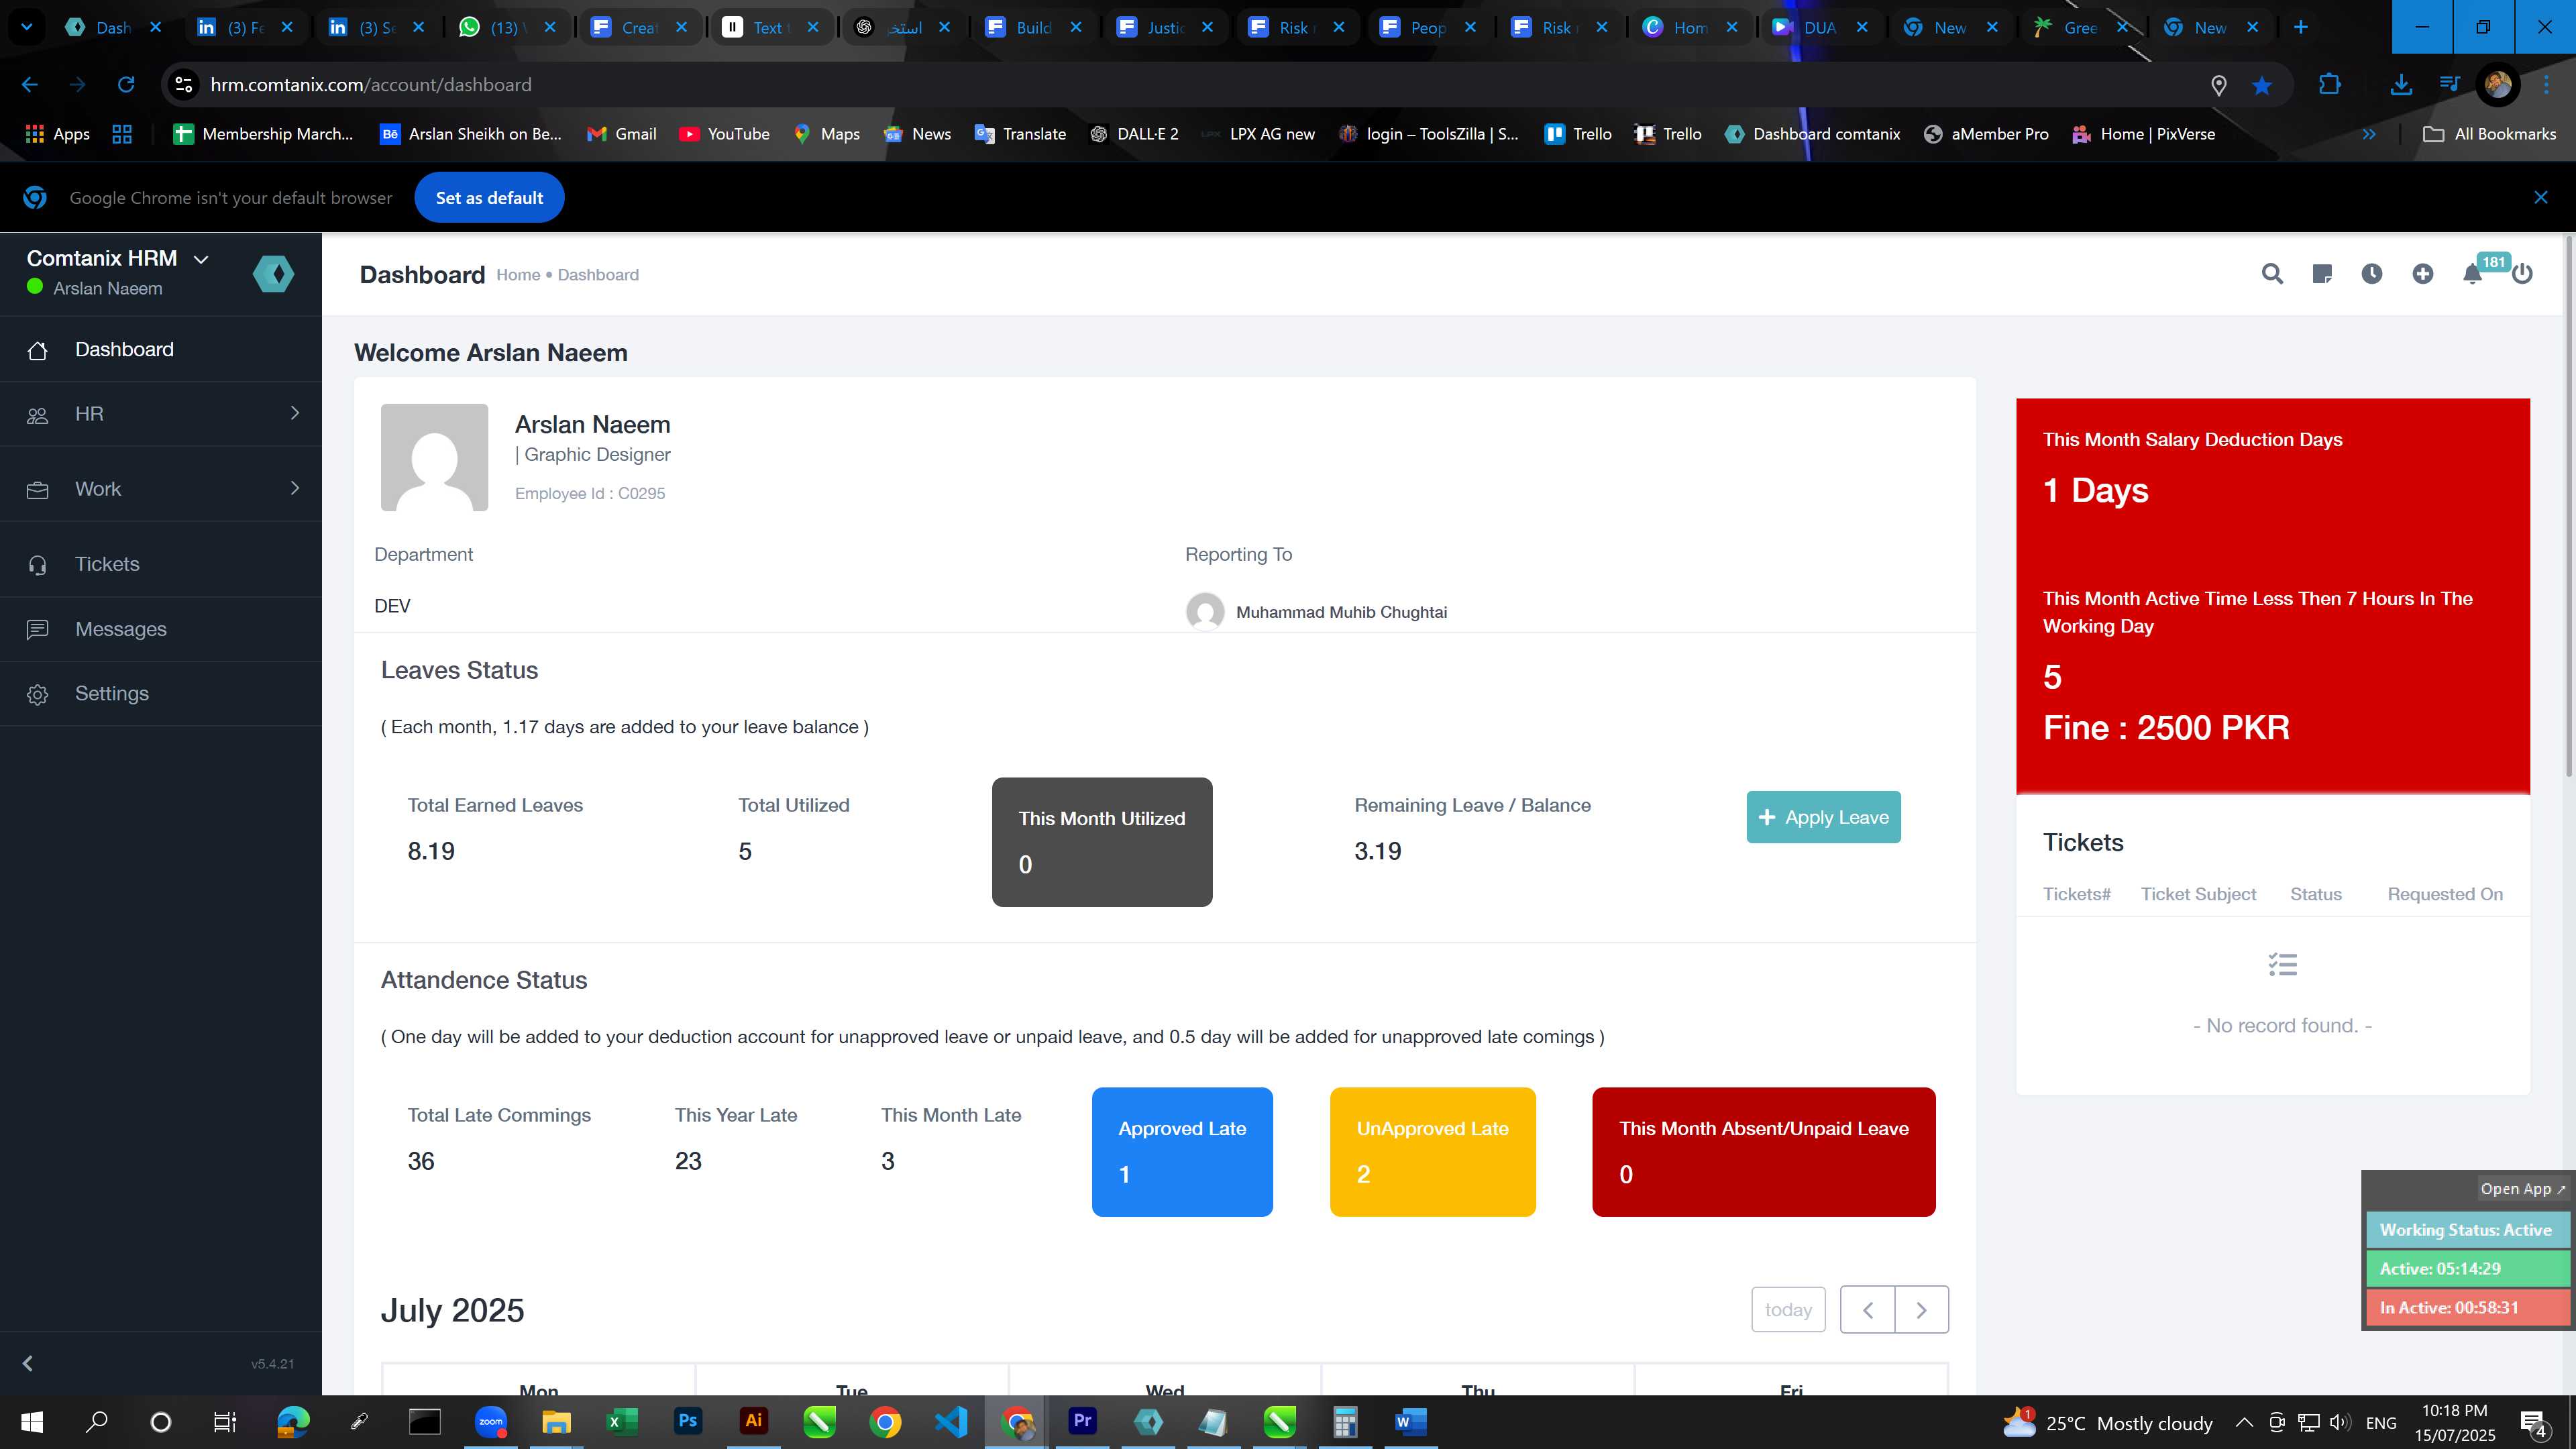Click the browser reload button
This screenshot has height=1449, width=2576.
[126, 85]
